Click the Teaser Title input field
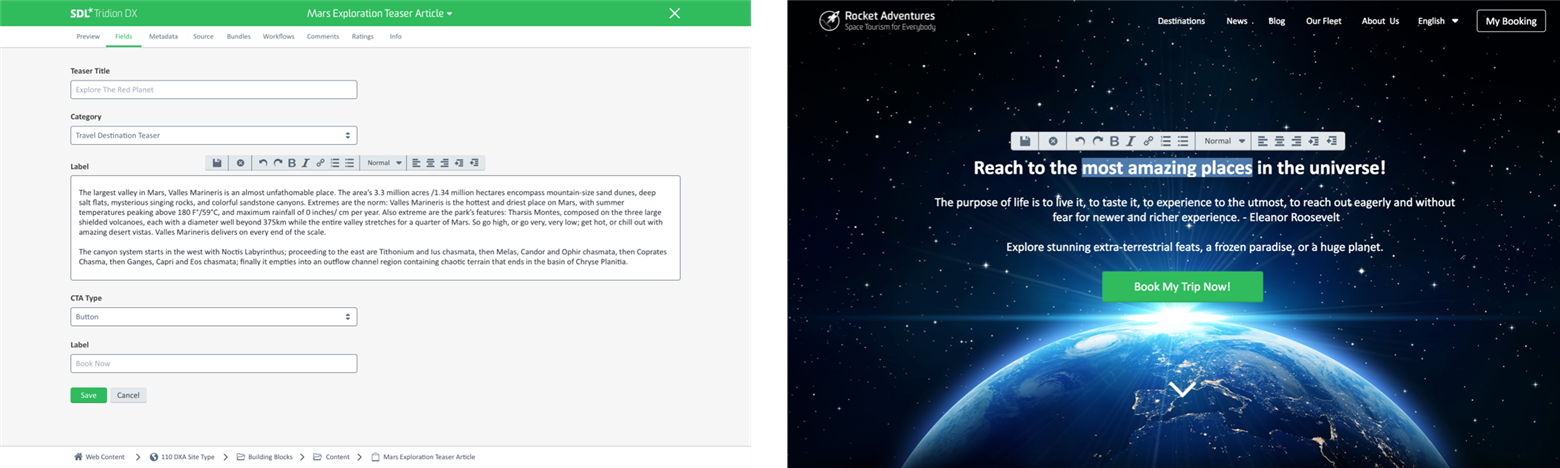1560x468 pixels. point(214,90)
